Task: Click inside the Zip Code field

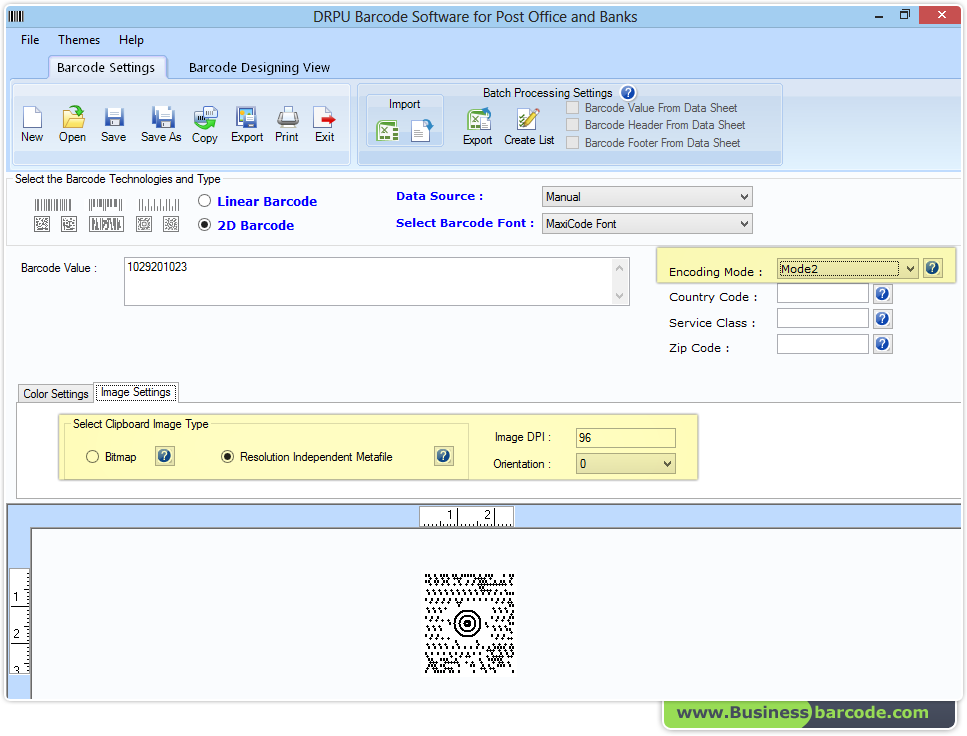Action: [x=822, y=343]
